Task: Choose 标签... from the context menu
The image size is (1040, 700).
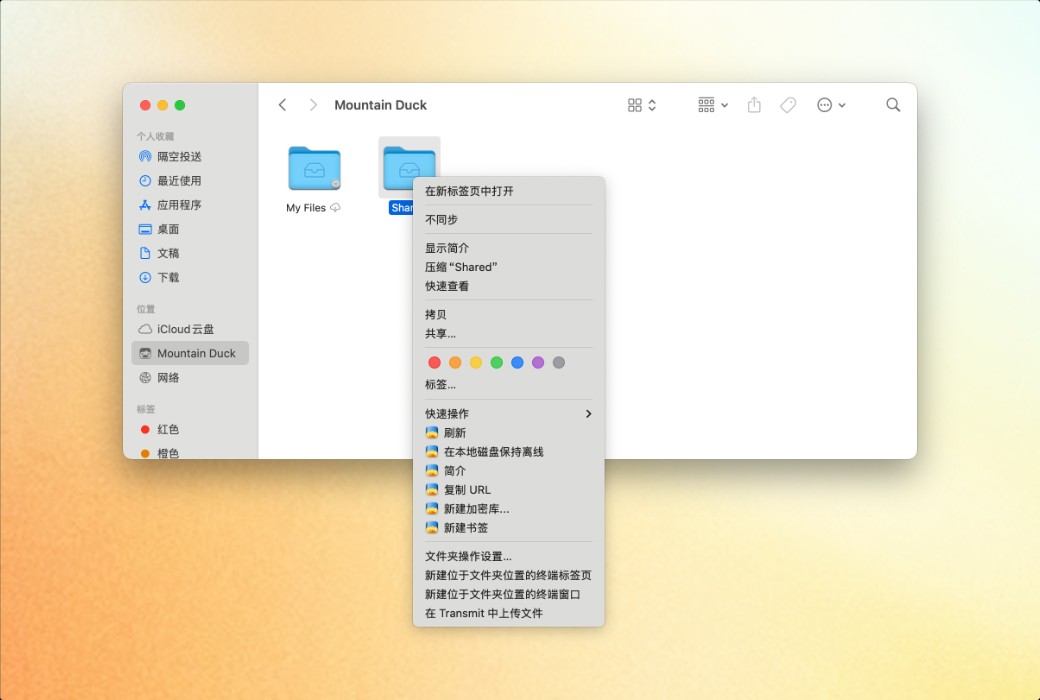Action: coord(509,384)
